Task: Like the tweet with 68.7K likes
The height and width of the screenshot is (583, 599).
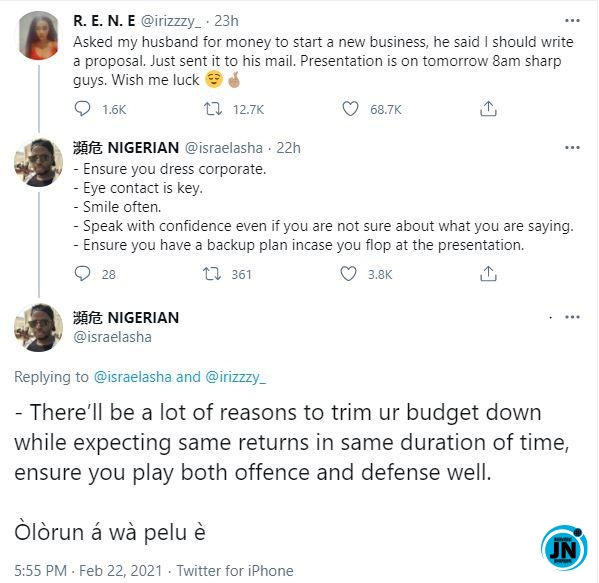Action: [x=350, y=109]
